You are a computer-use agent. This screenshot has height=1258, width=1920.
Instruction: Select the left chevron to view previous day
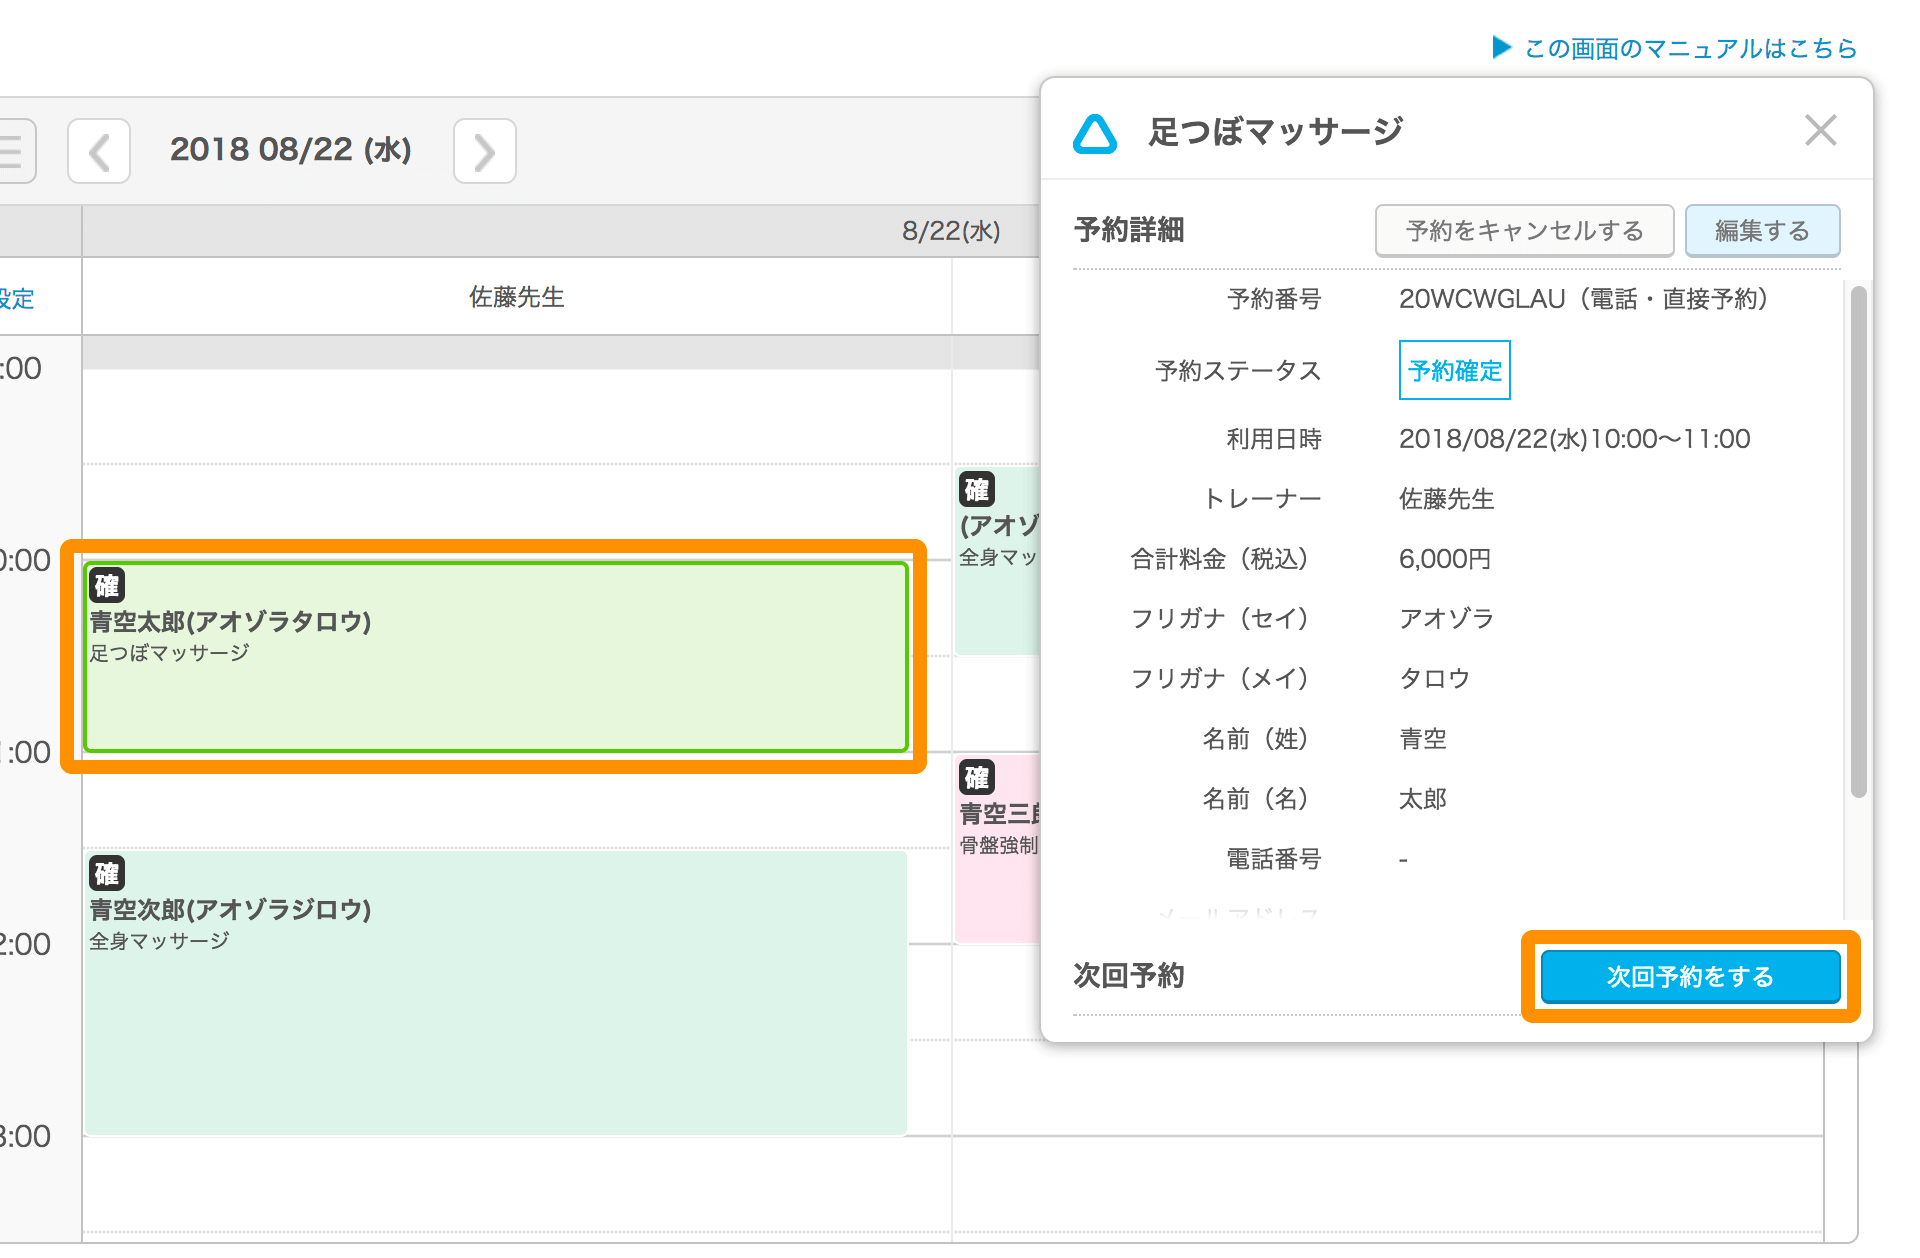[x=99, y=151]
